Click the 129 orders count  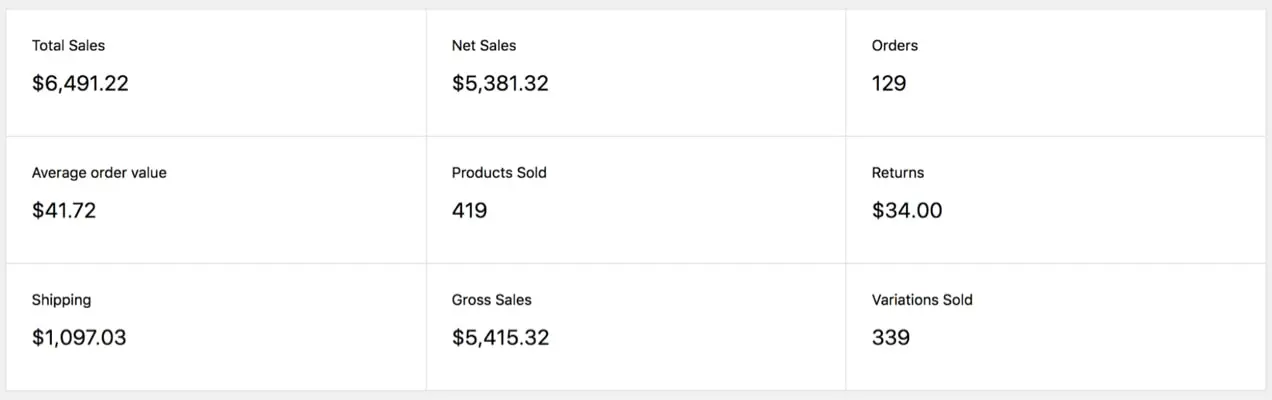point(889,84)
